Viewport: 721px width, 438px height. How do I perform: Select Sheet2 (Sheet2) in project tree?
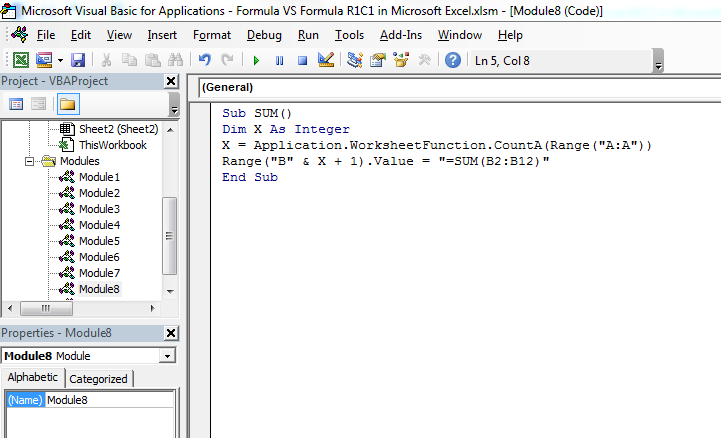(118, 129)
